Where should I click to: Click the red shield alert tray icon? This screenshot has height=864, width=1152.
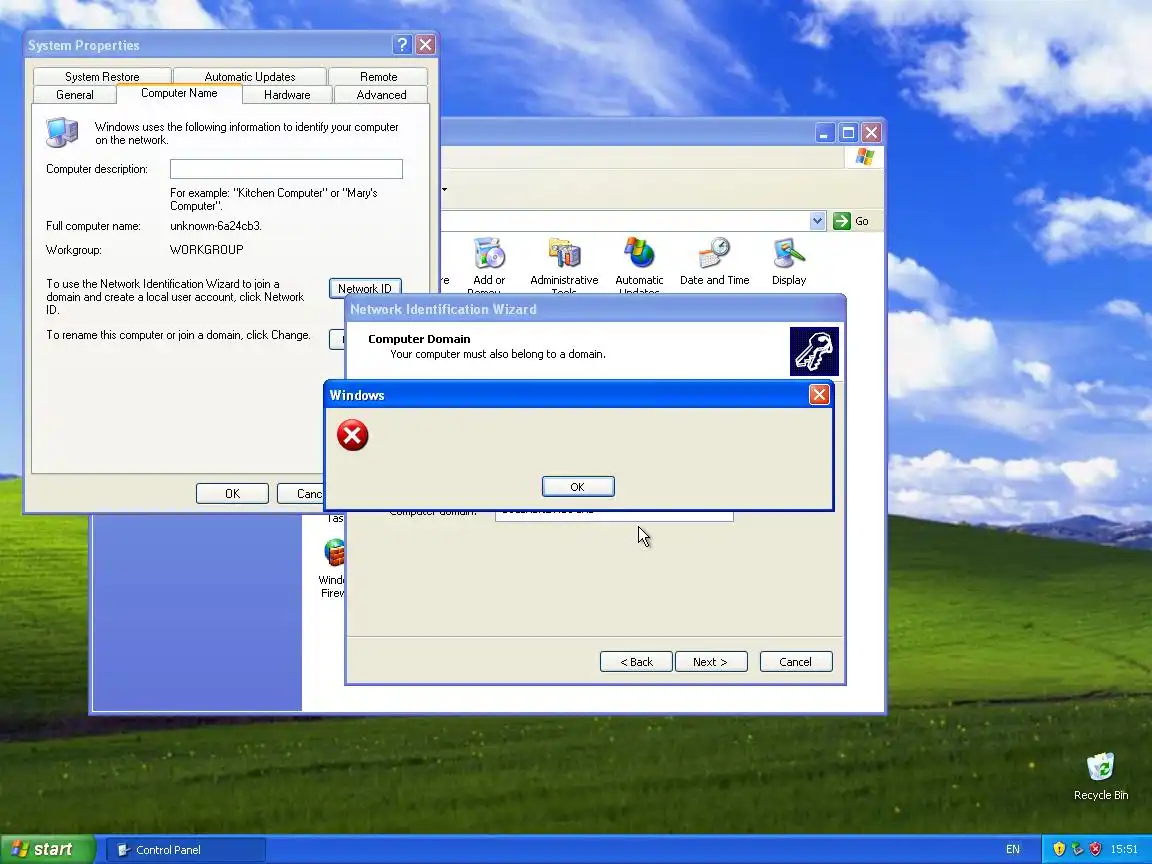1095,849
